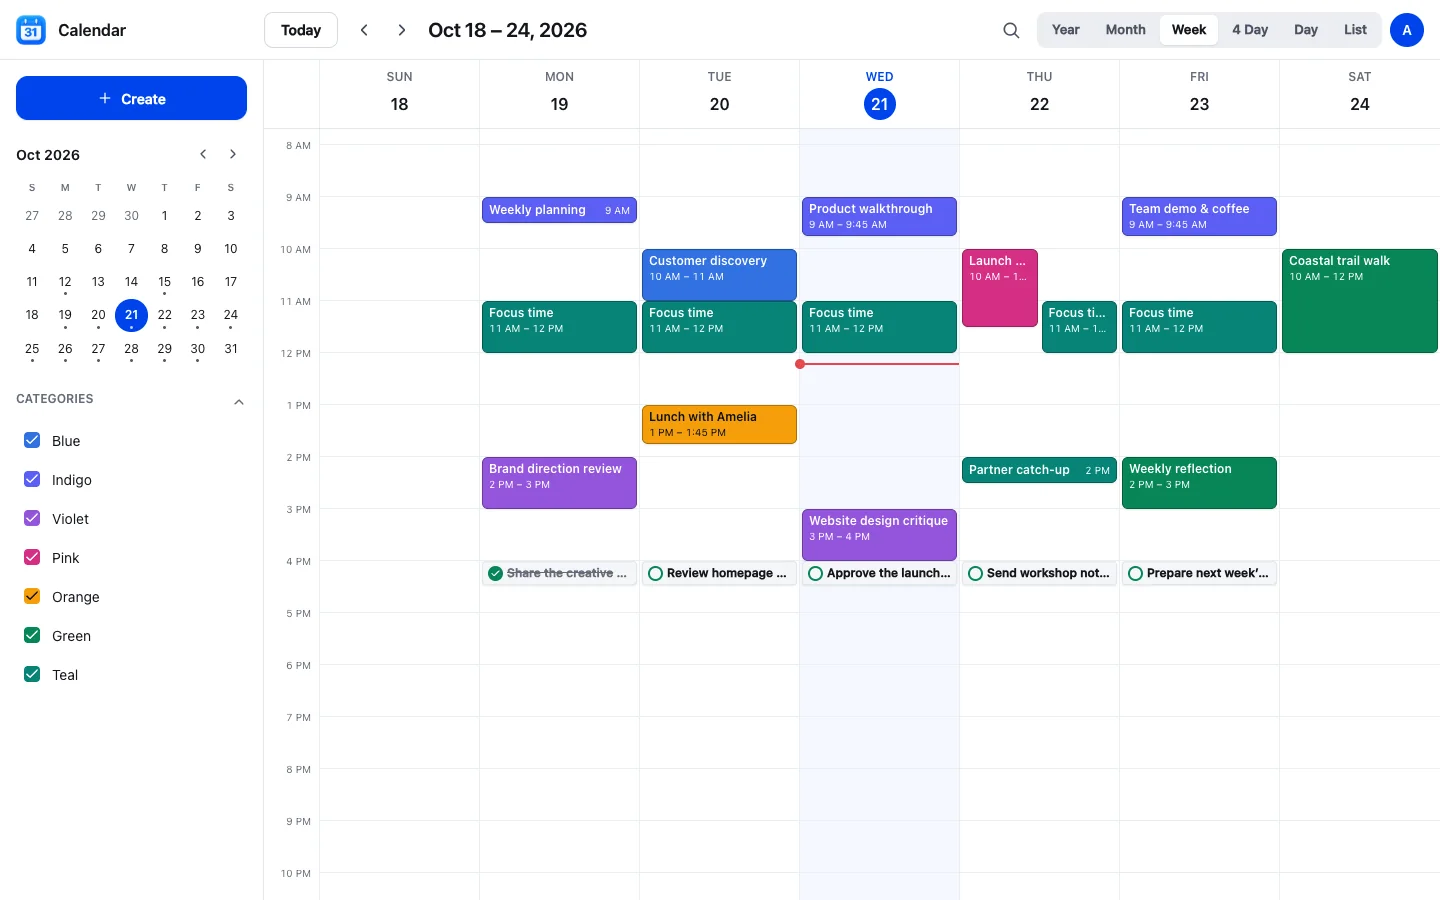
Task: Open the Weekly reflection event
Action: 1199,483
